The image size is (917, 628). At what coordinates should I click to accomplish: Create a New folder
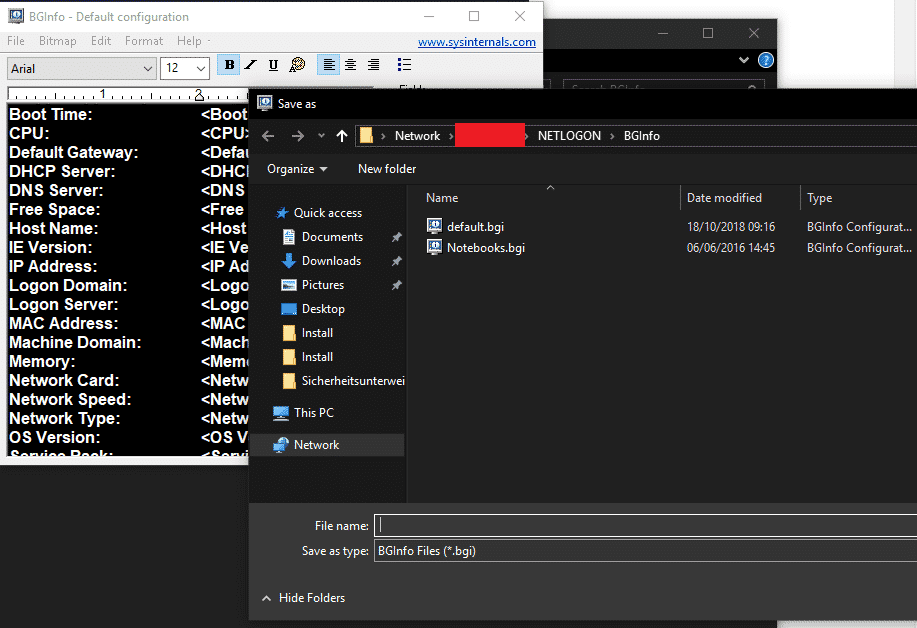click(x=387, y=169)
